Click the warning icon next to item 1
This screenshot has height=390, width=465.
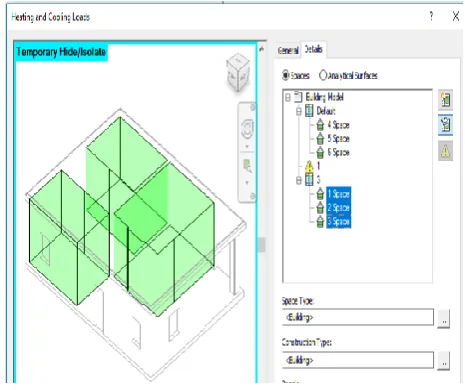coord(309,166)
